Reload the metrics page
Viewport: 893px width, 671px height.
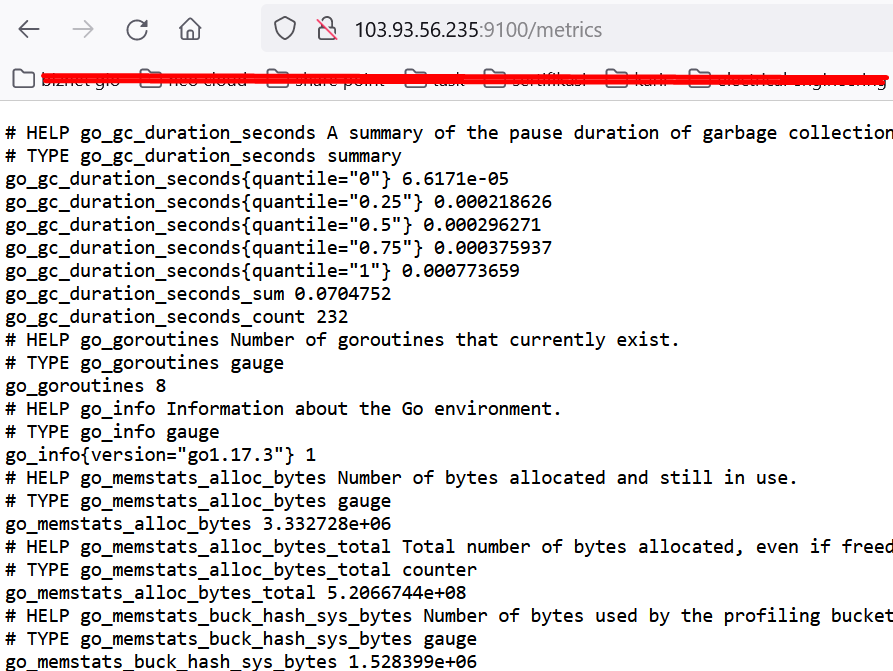pos(137,30)
